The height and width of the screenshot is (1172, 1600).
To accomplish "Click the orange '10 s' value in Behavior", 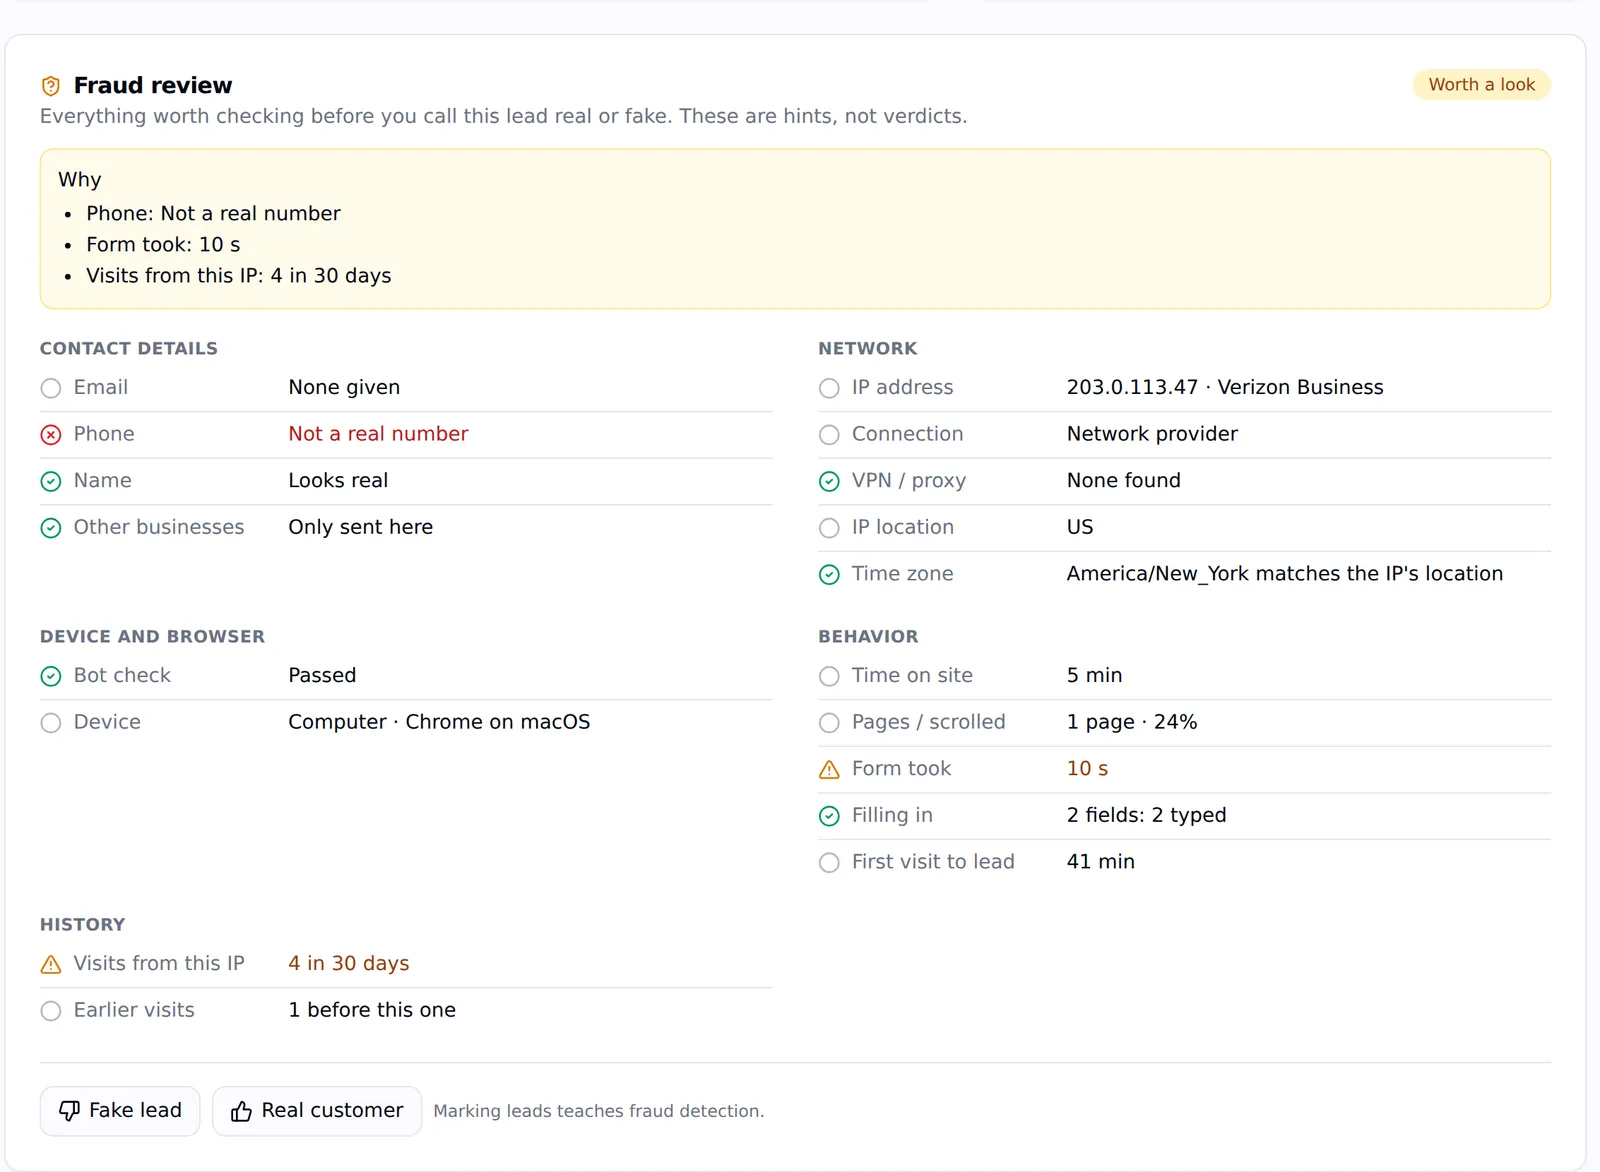I will click(x=1087, y=768).
